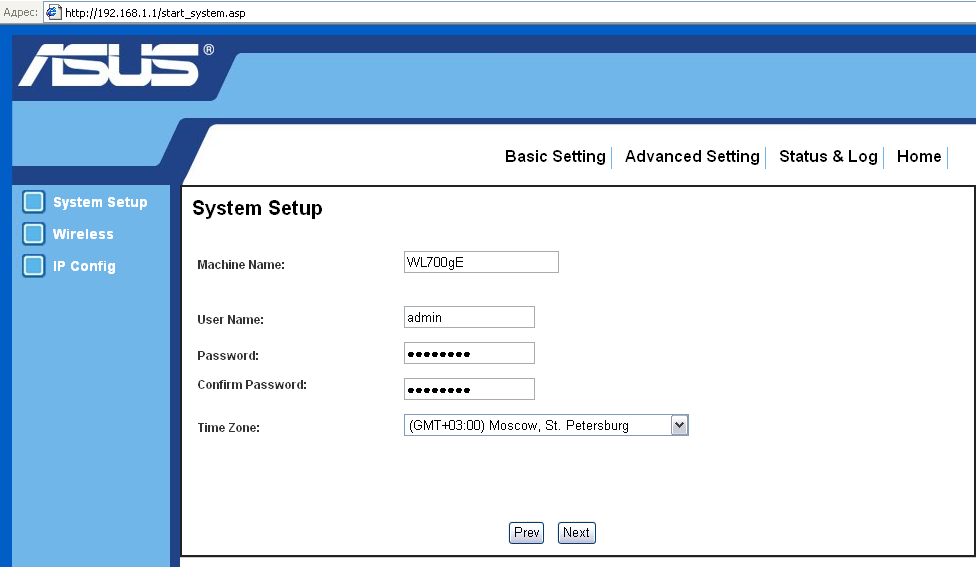This screenshot has height=567, width=976.
Task: Click the square icon beside System Setup
Action: (34, 202)
